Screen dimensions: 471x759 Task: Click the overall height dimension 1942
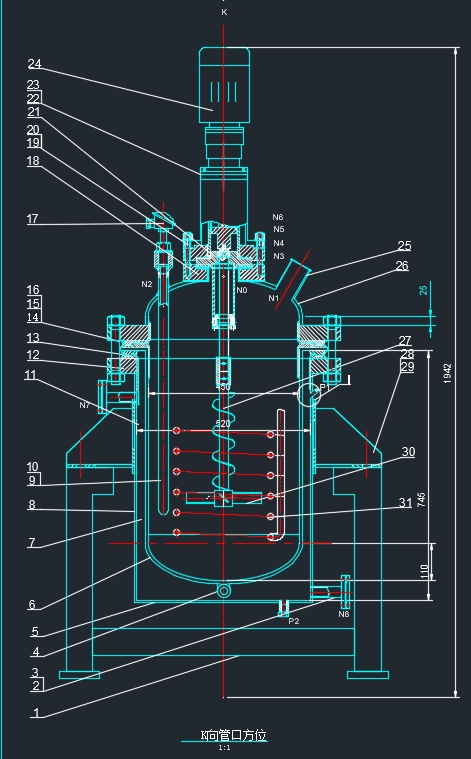click(447, 373)
